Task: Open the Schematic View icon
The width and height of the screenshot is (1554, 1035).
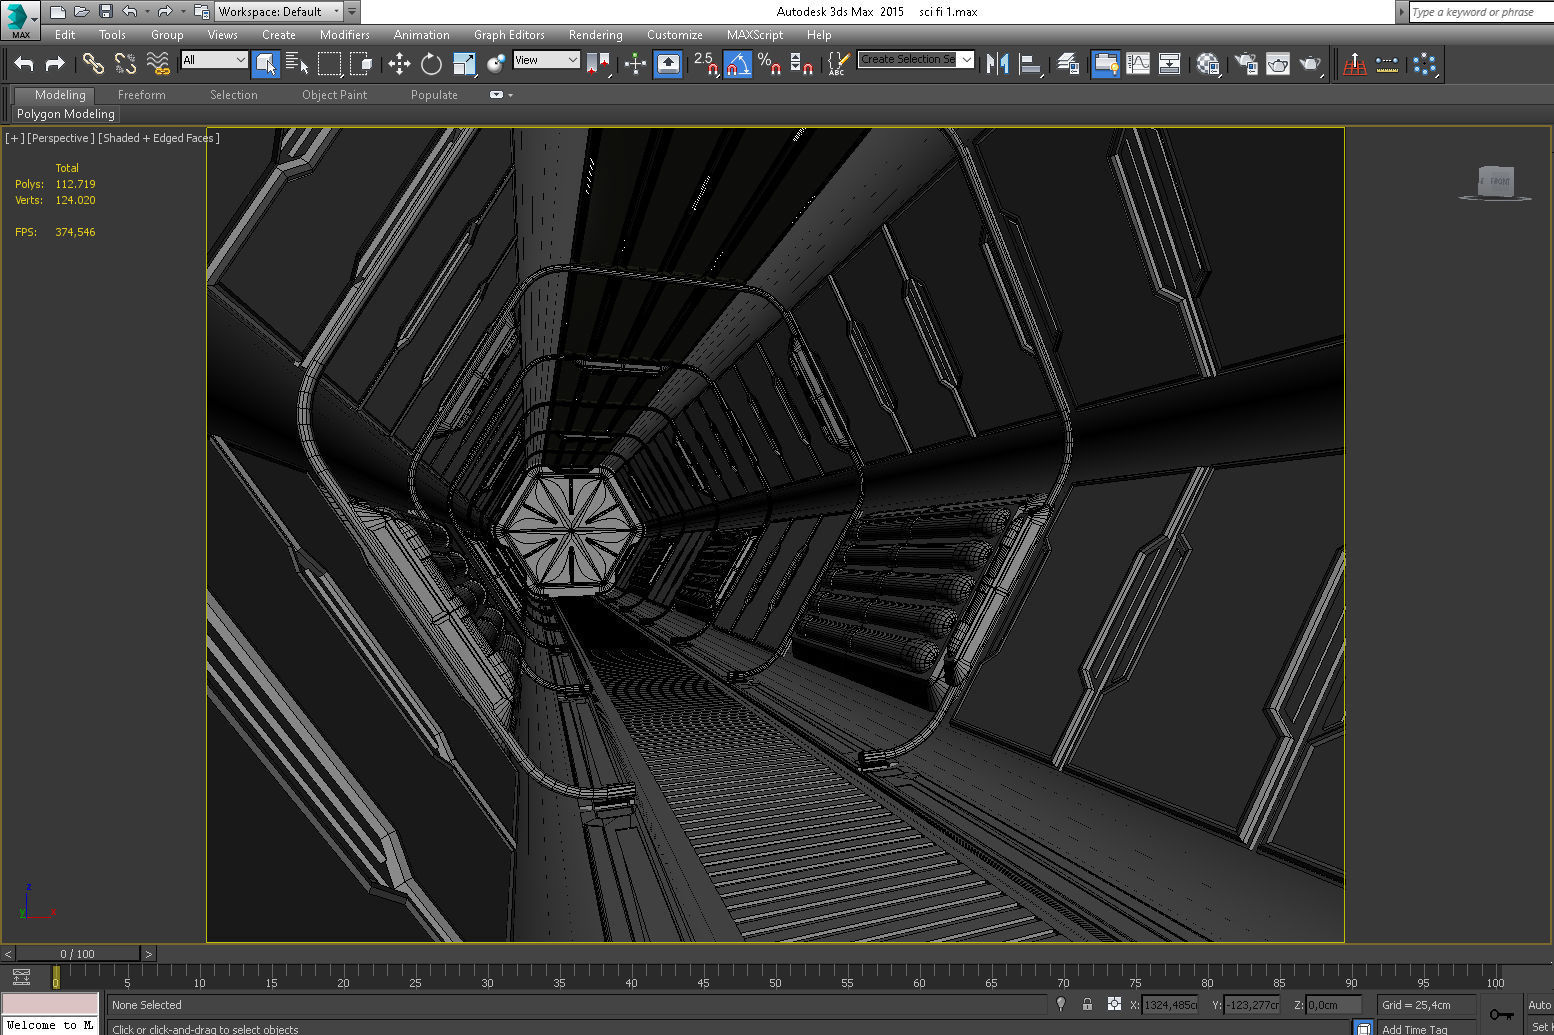Action: (x=1170, y=64)
